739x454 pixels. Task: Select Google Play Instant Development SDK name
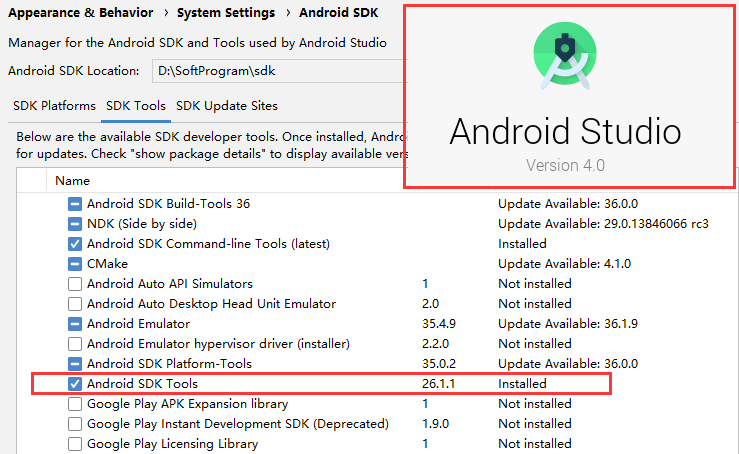pyautogui.click(x=238, y=424)
